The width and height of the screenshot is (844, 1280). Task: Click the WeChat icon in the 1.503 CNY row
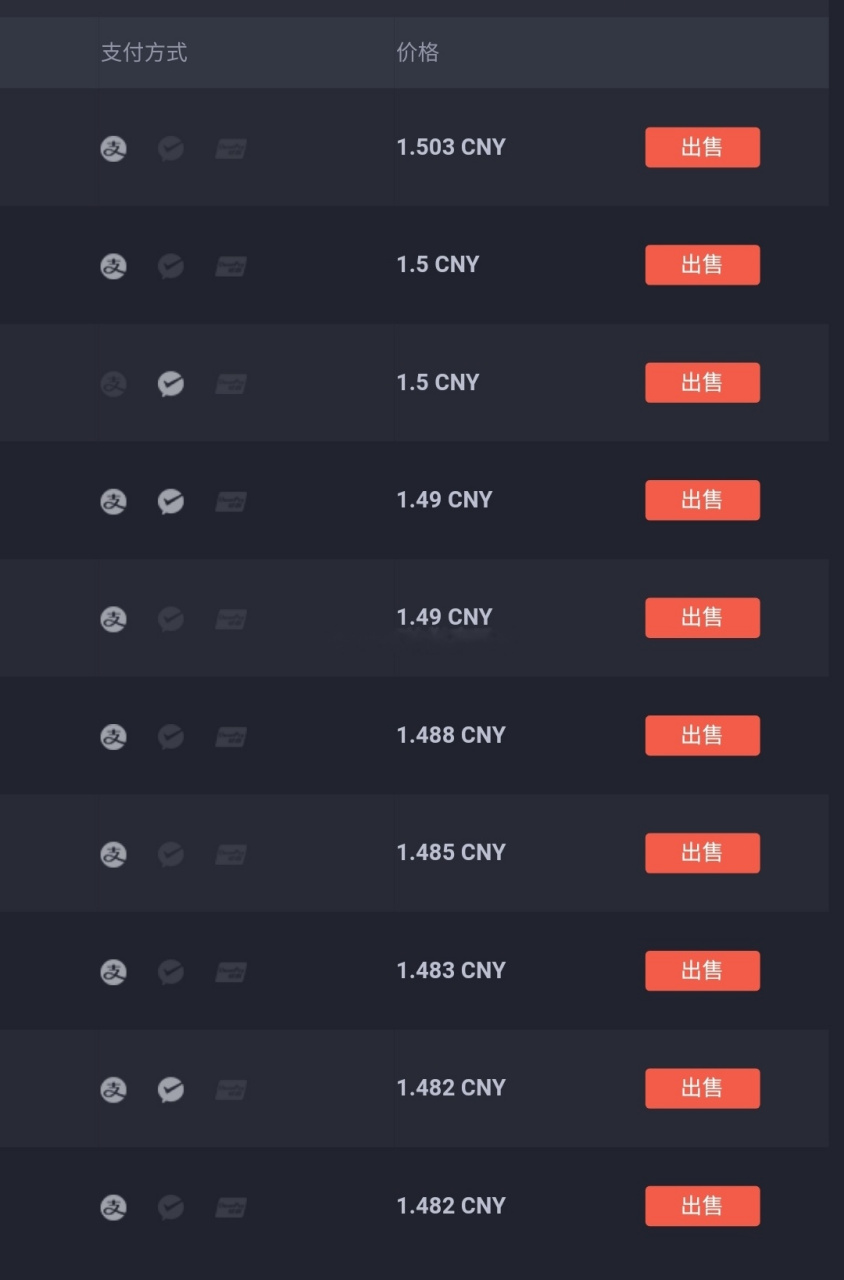click(171, 149)
